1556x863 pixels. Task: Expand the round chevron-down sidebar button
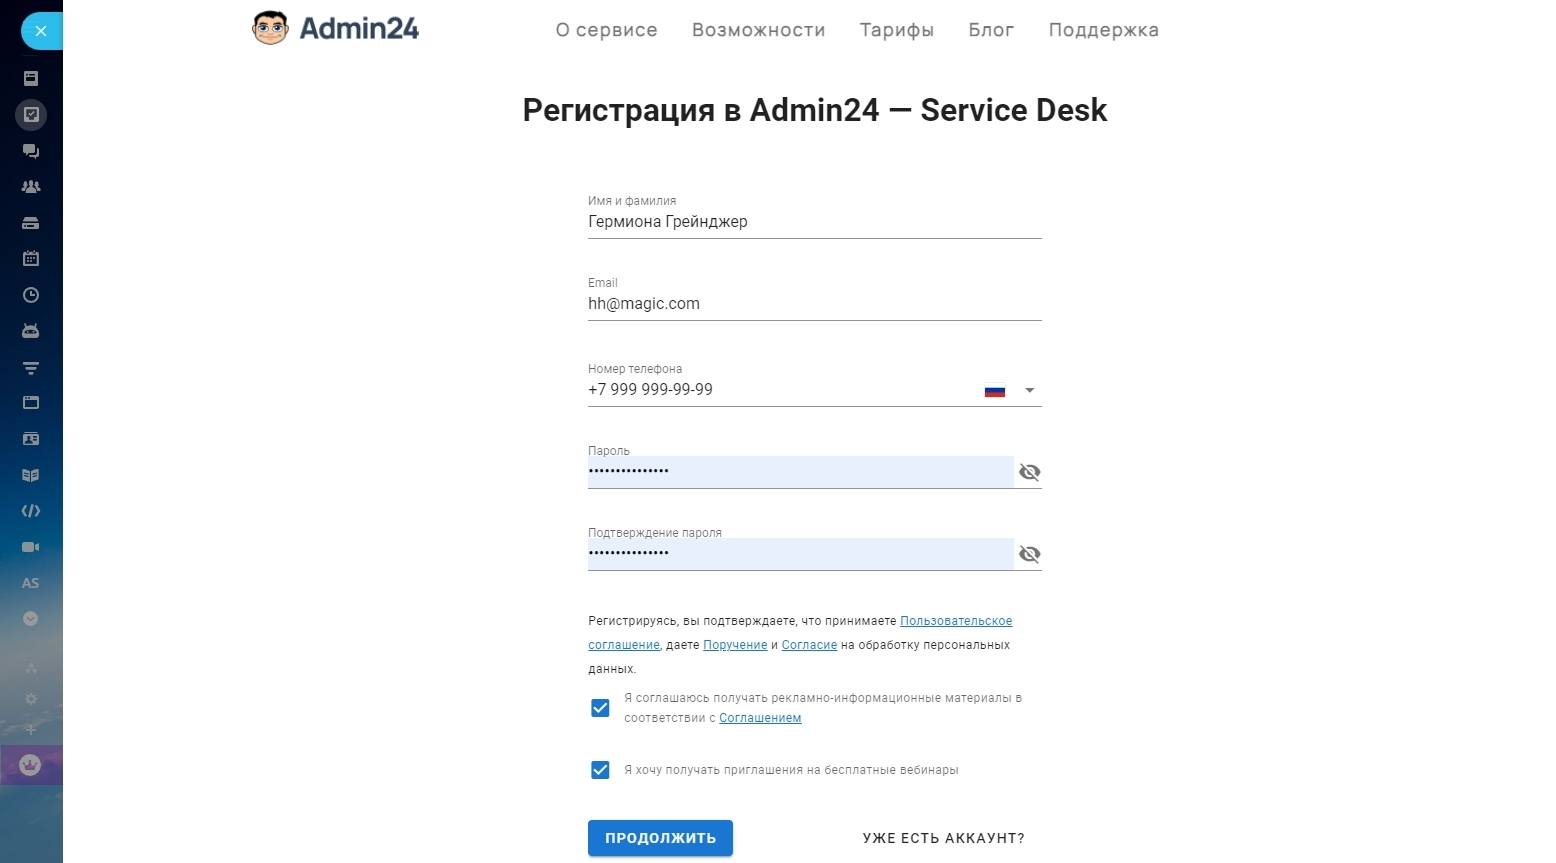click(x=31, y=619)
